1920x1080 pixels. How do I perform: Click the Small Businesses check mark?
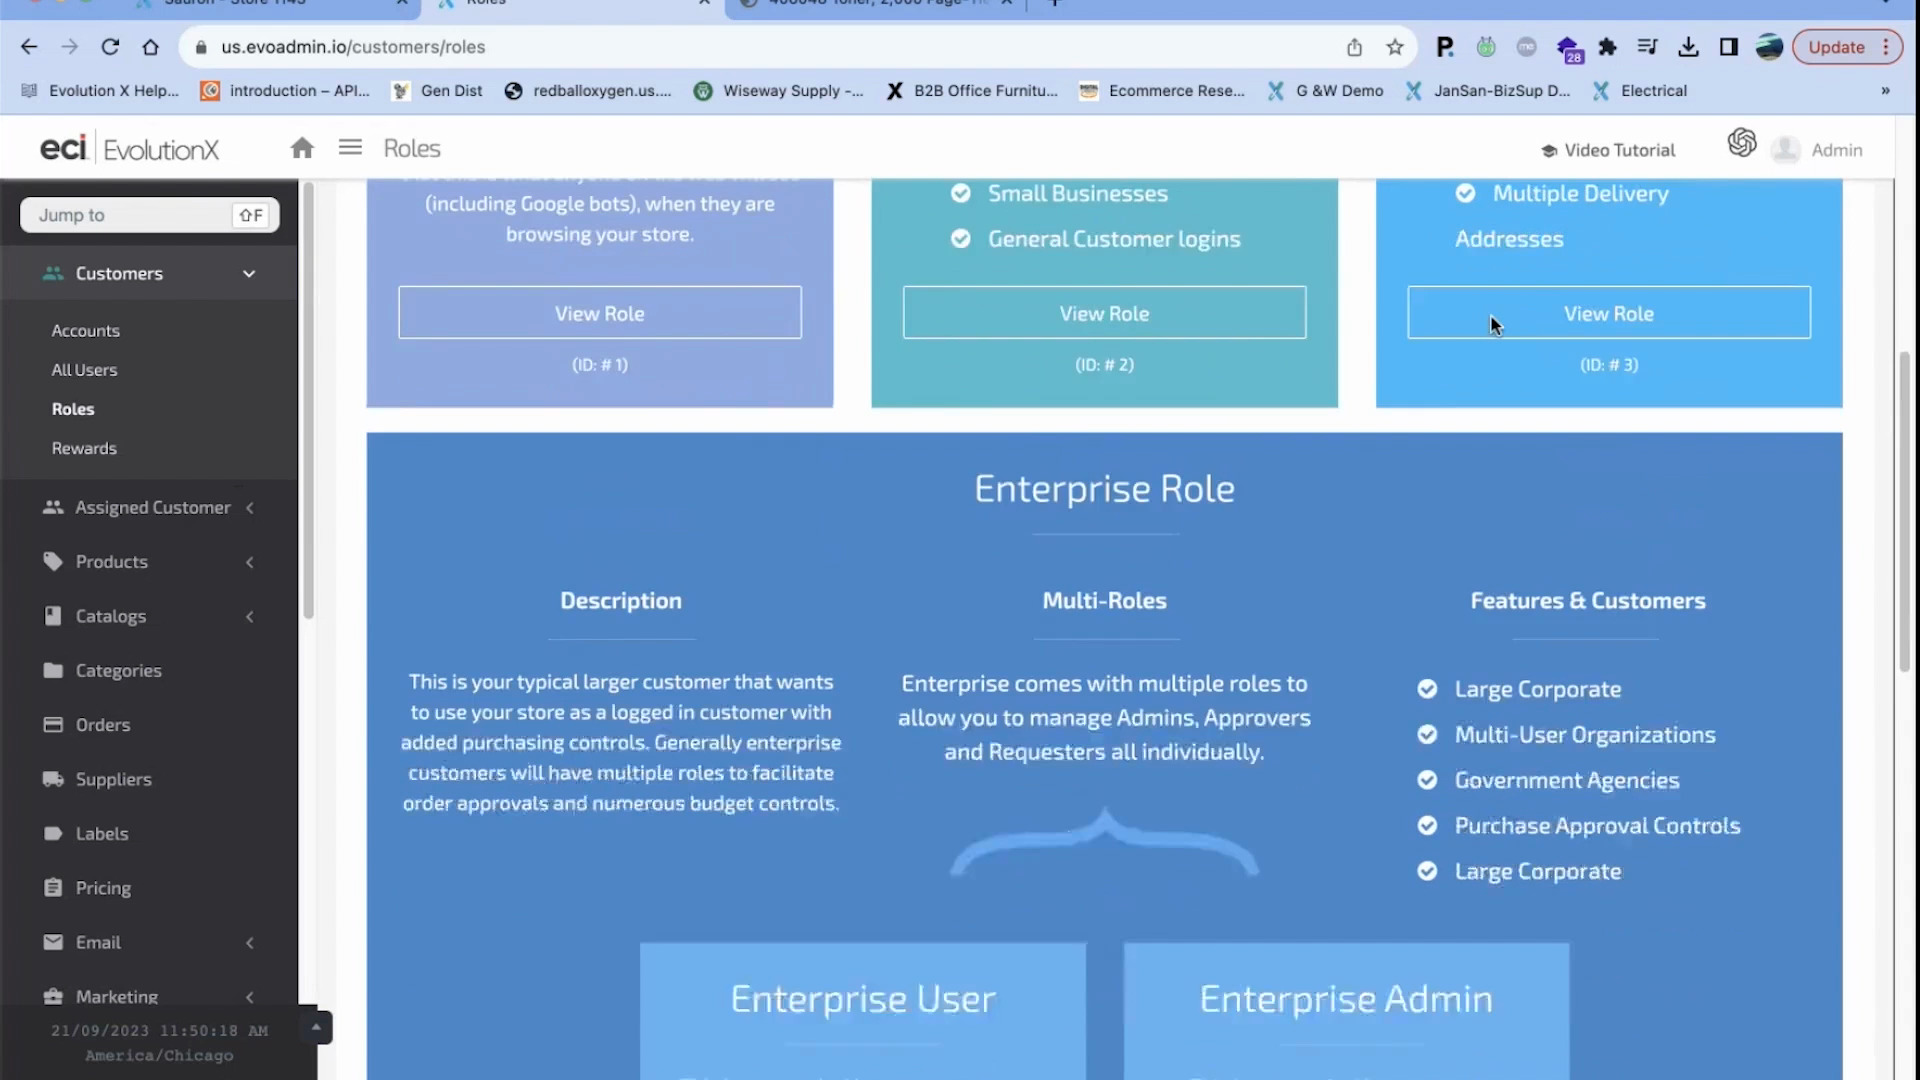[960, 193]
